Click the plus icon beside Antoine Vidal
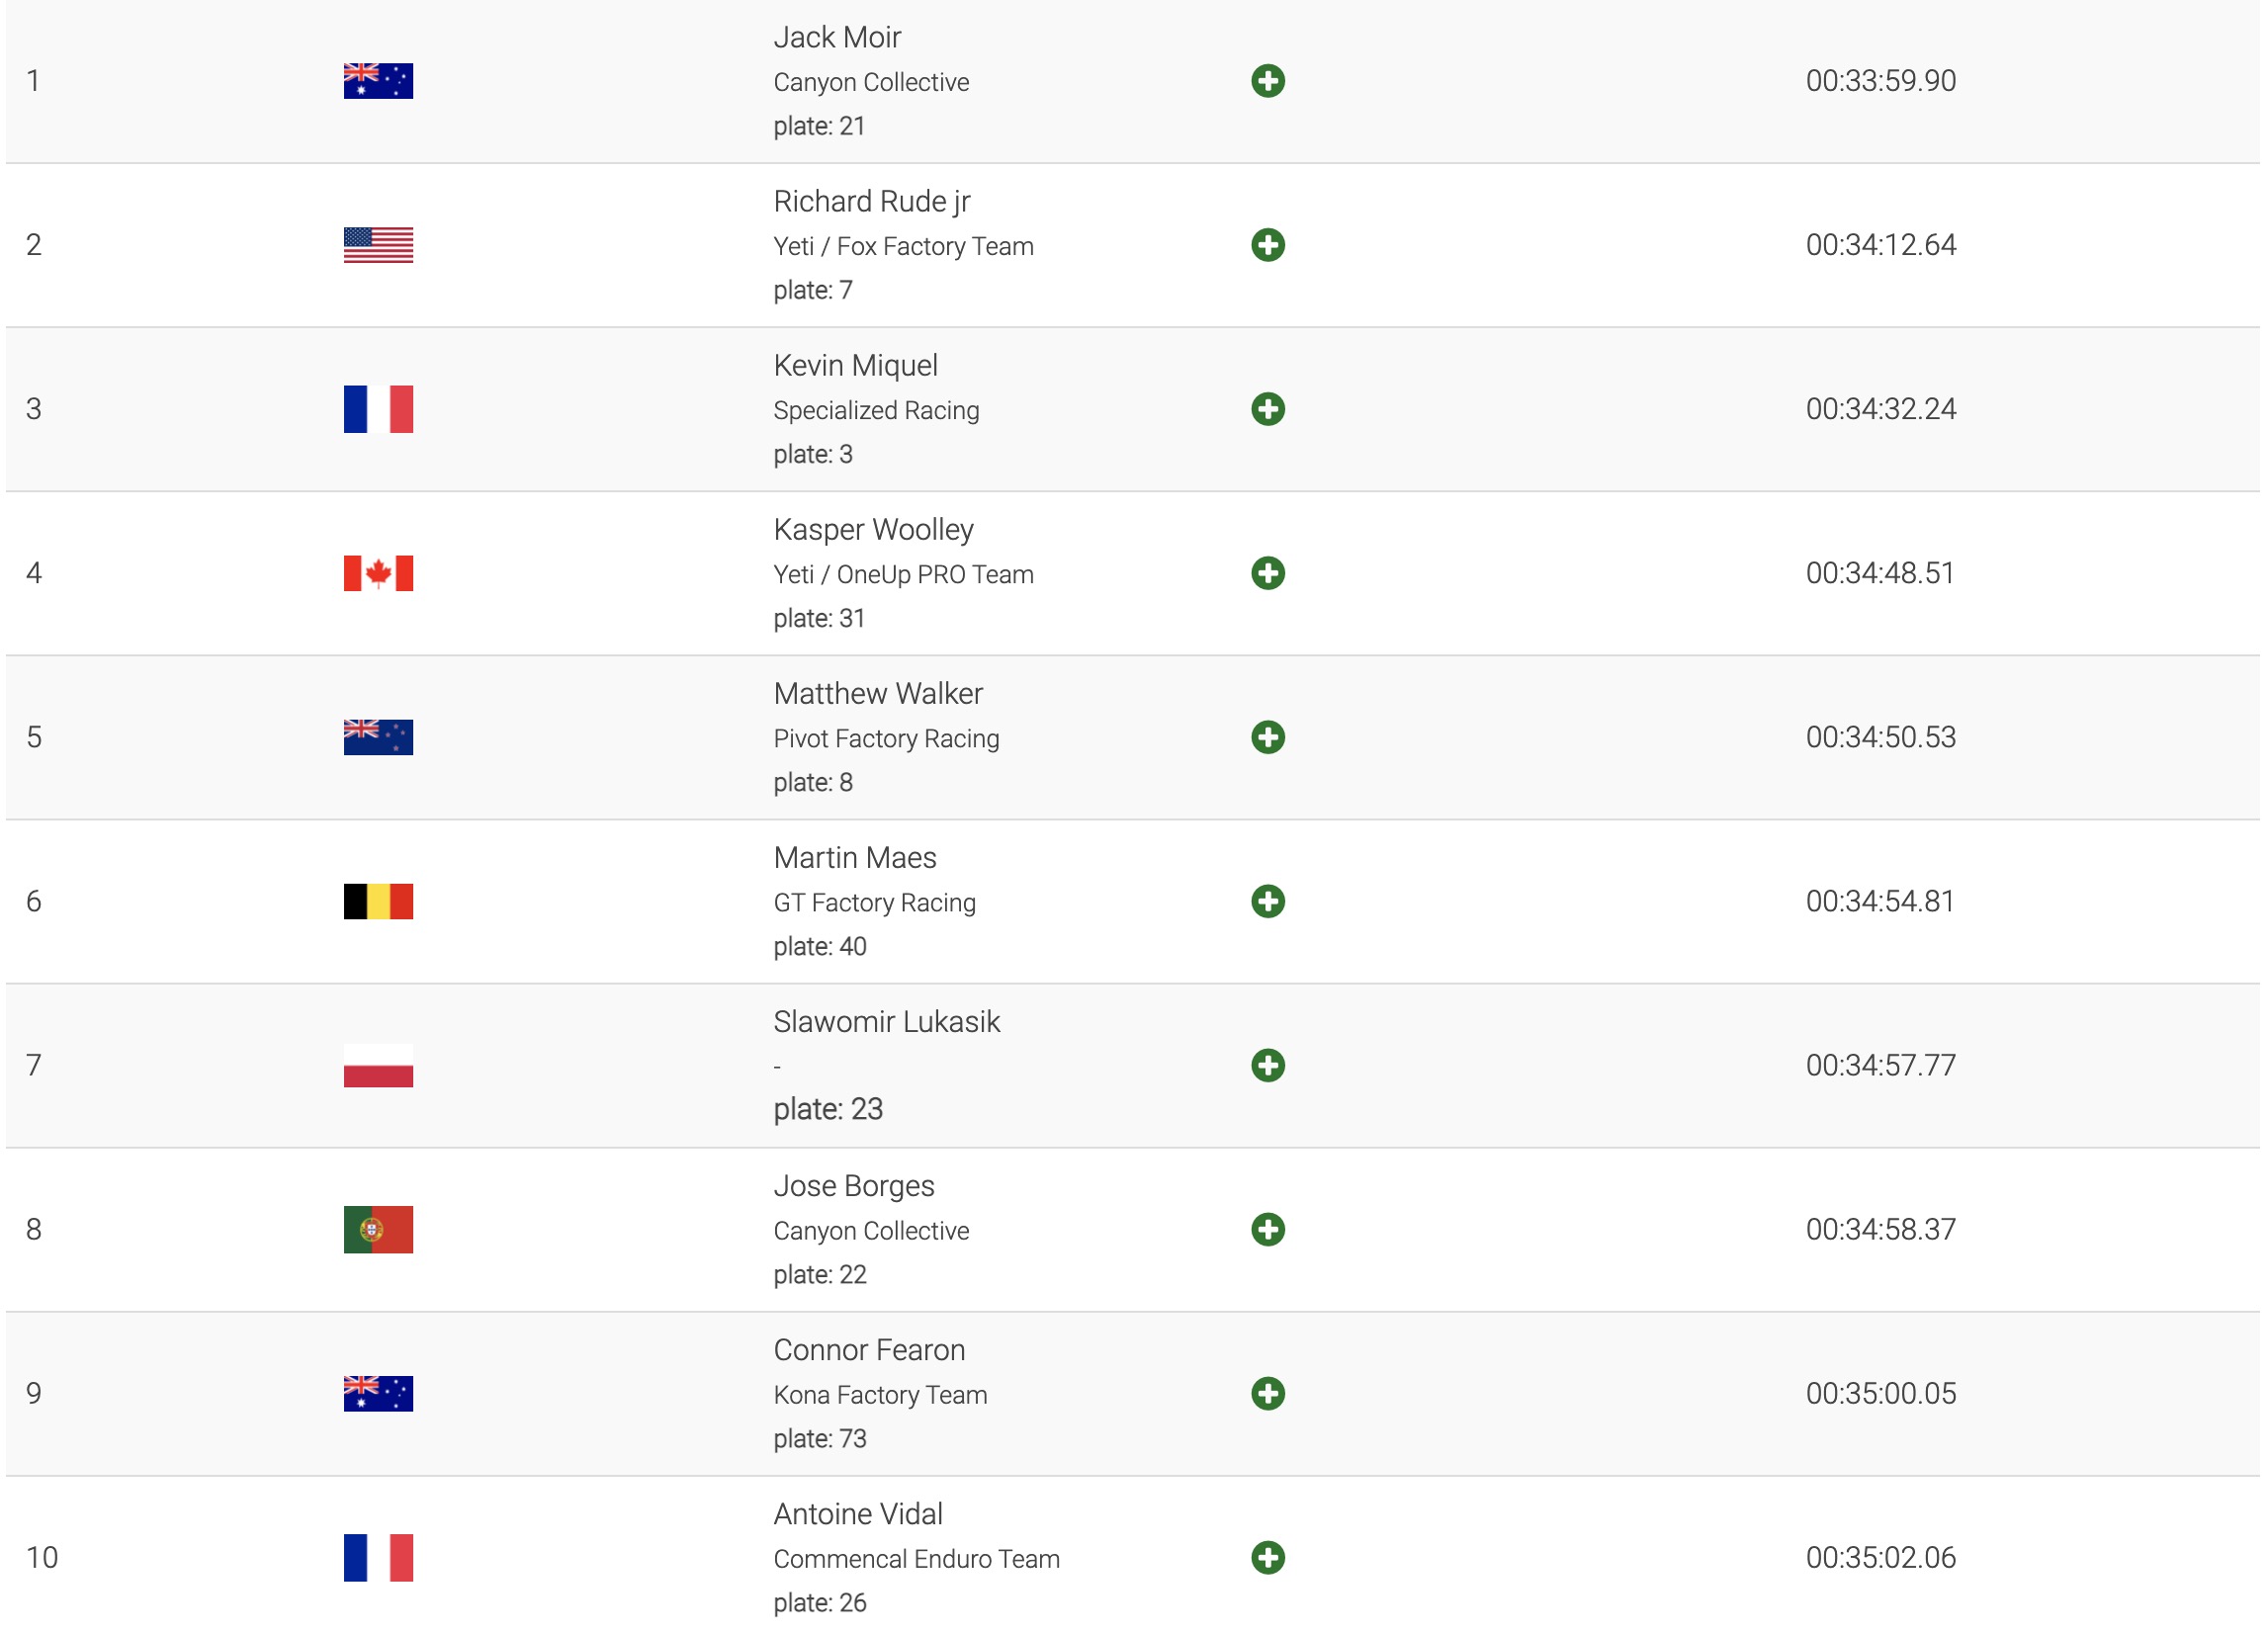The width and height of the screenshot is (2268, 1635). 1268,1557
